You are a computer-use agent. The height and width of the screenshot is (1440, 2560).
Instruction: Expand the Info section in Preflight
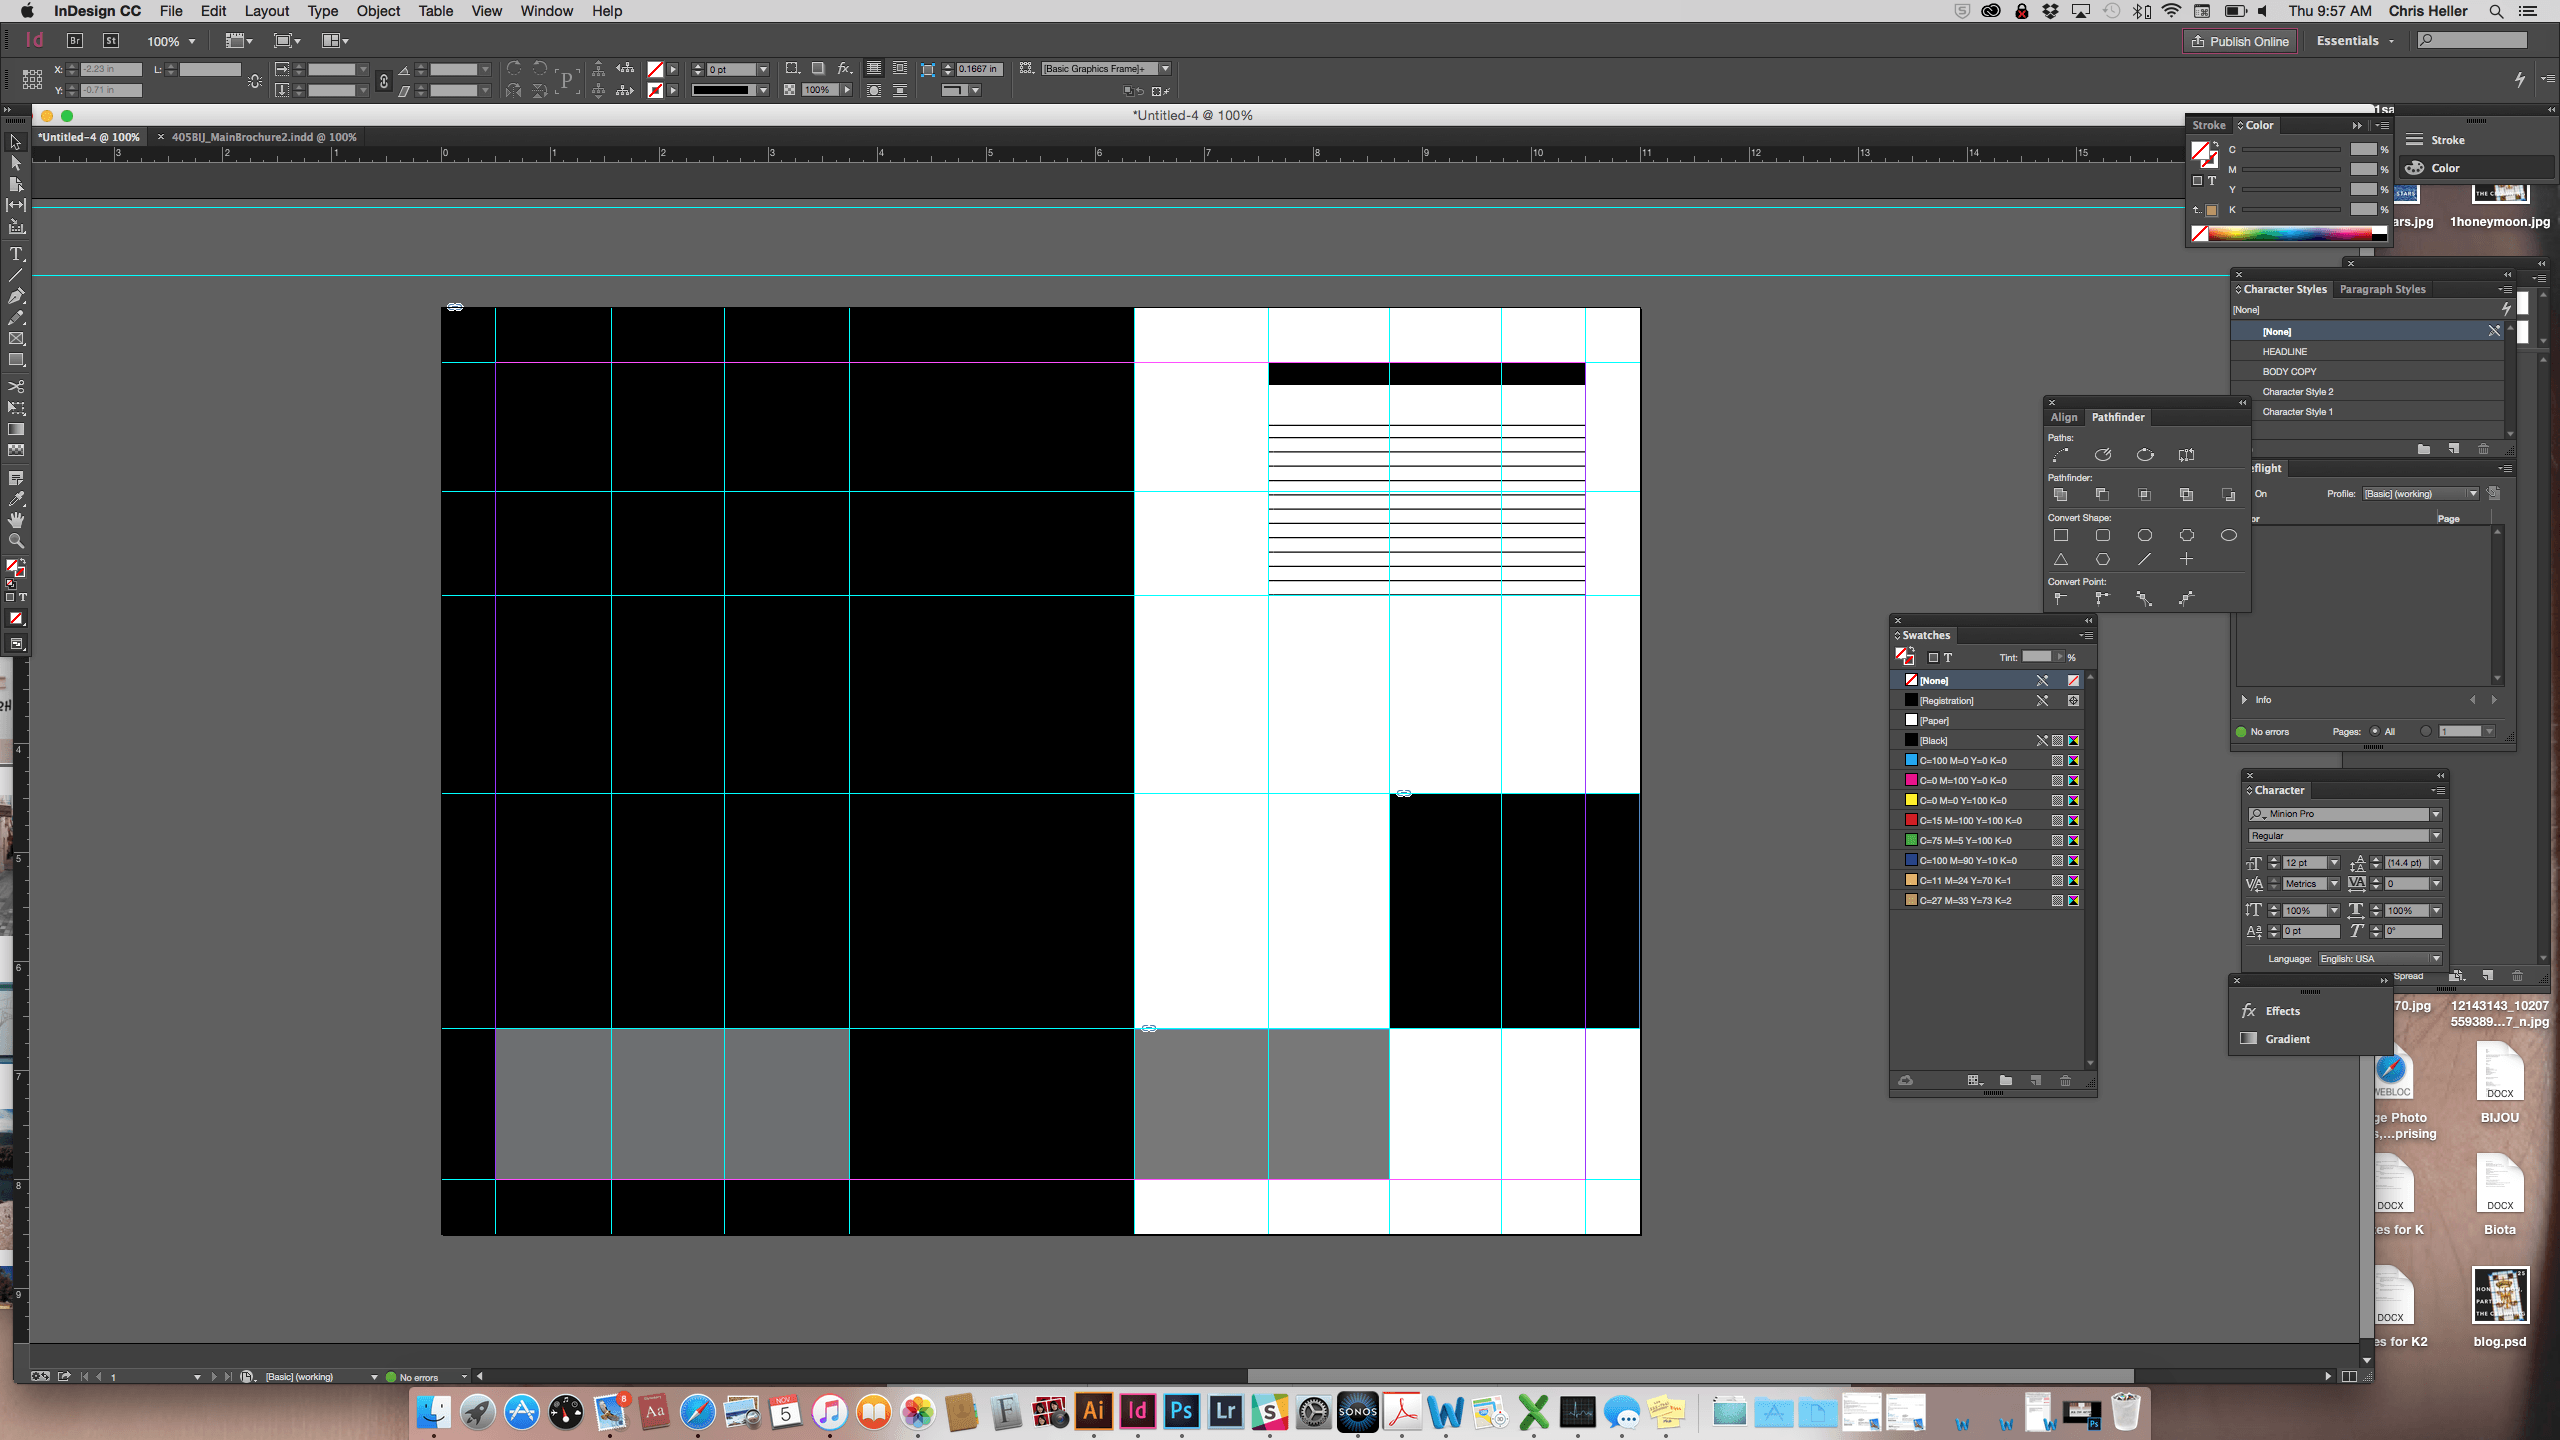click(x=2245, y=700)
